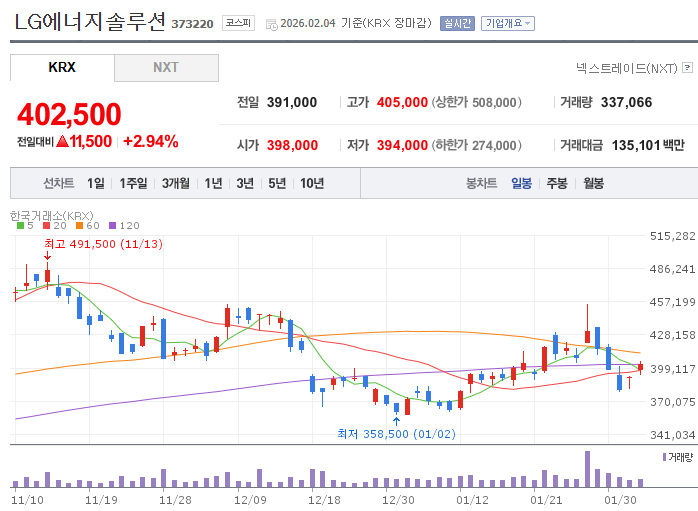Select the 1년 line chart period
The image size is (698, 511).
213,183
